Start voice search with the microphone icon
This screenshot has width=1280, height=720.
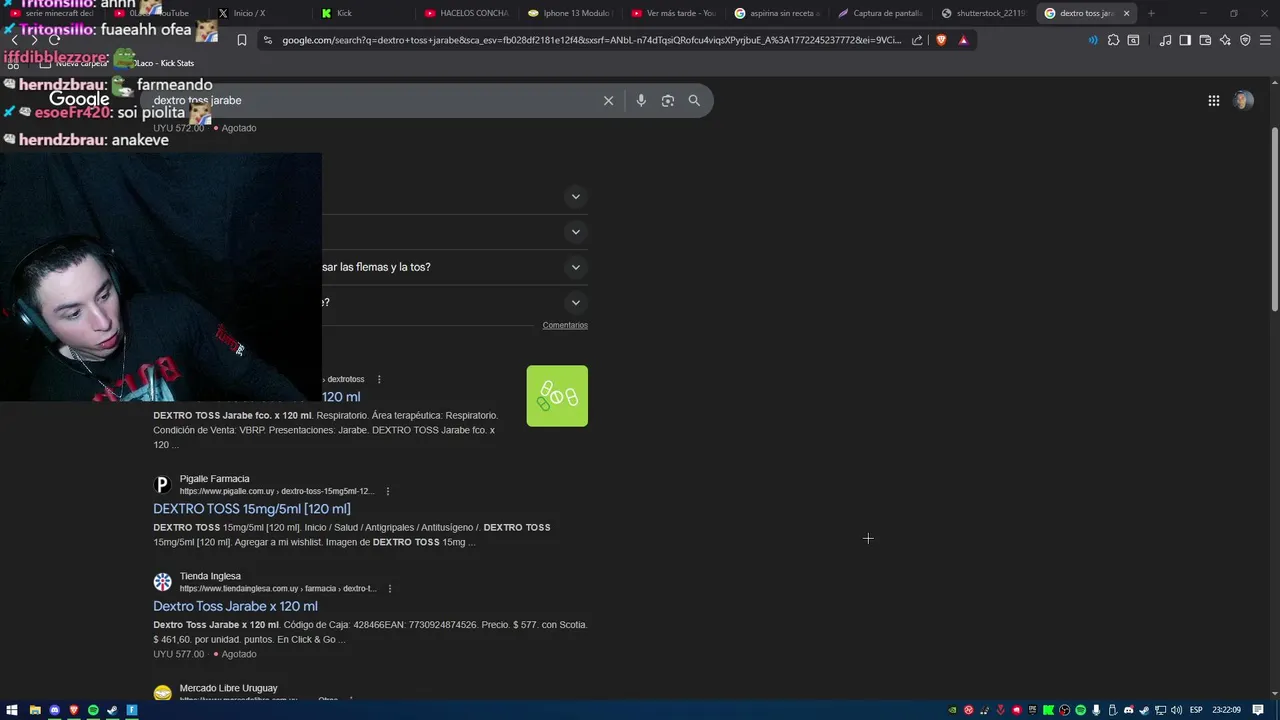(x=641, y=100)
